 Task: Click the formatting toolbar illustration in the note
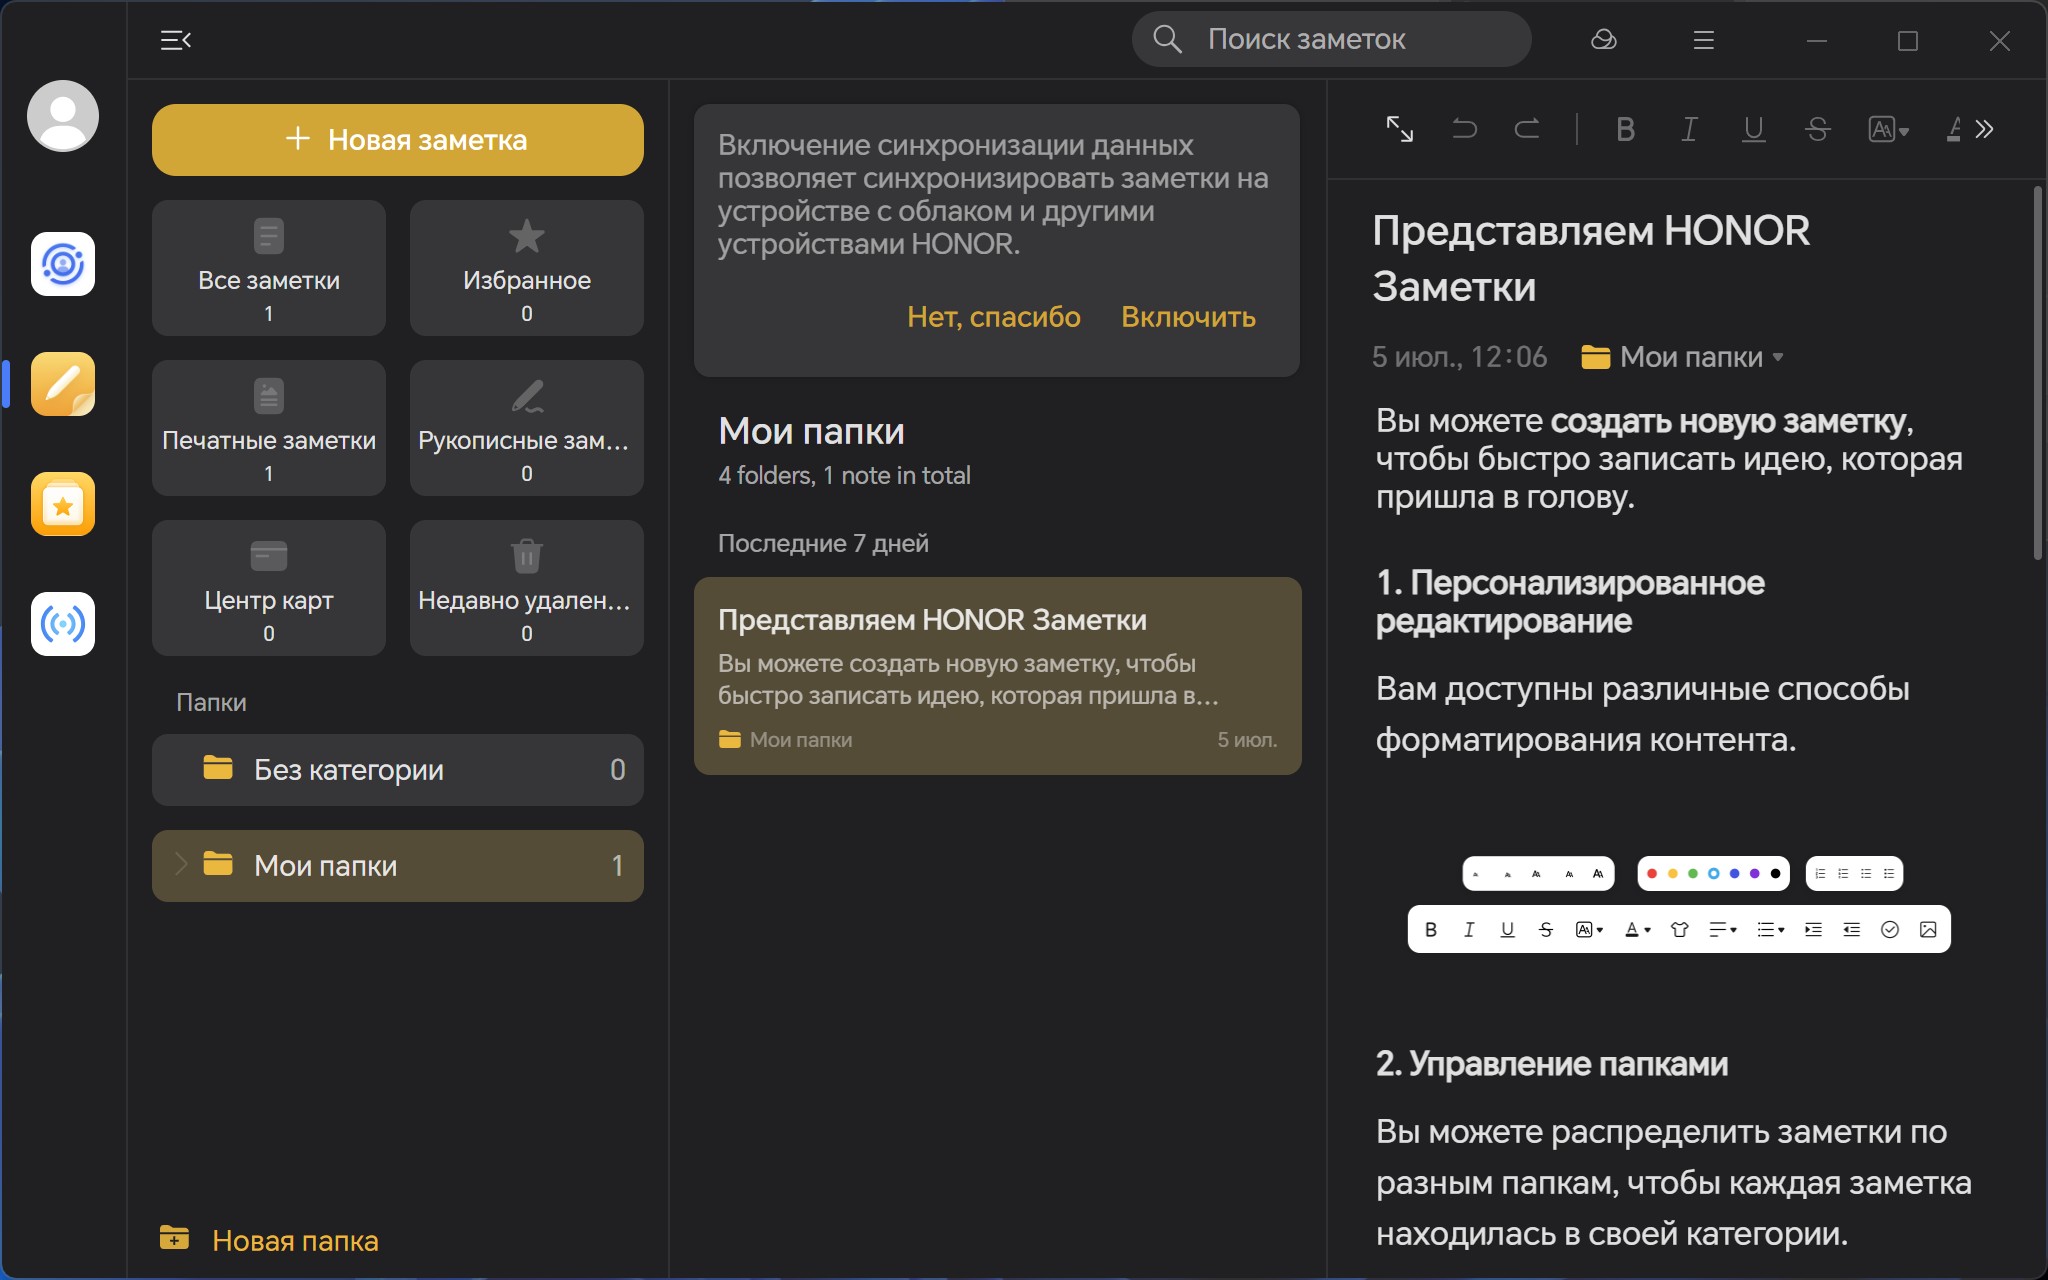(1679, 904)
